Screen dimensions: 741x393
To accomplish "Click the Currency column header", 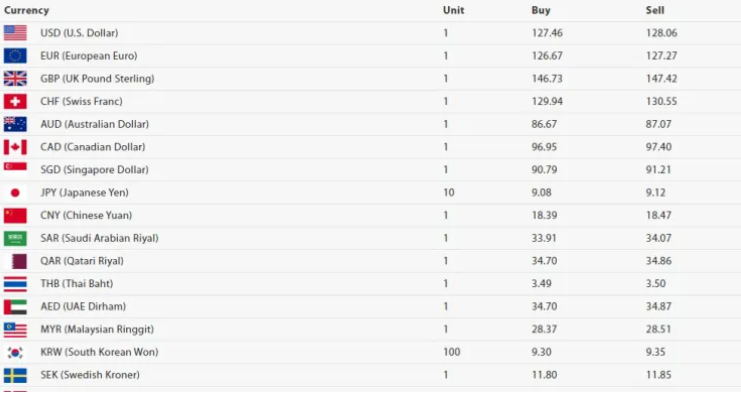I will click(26, 10).
